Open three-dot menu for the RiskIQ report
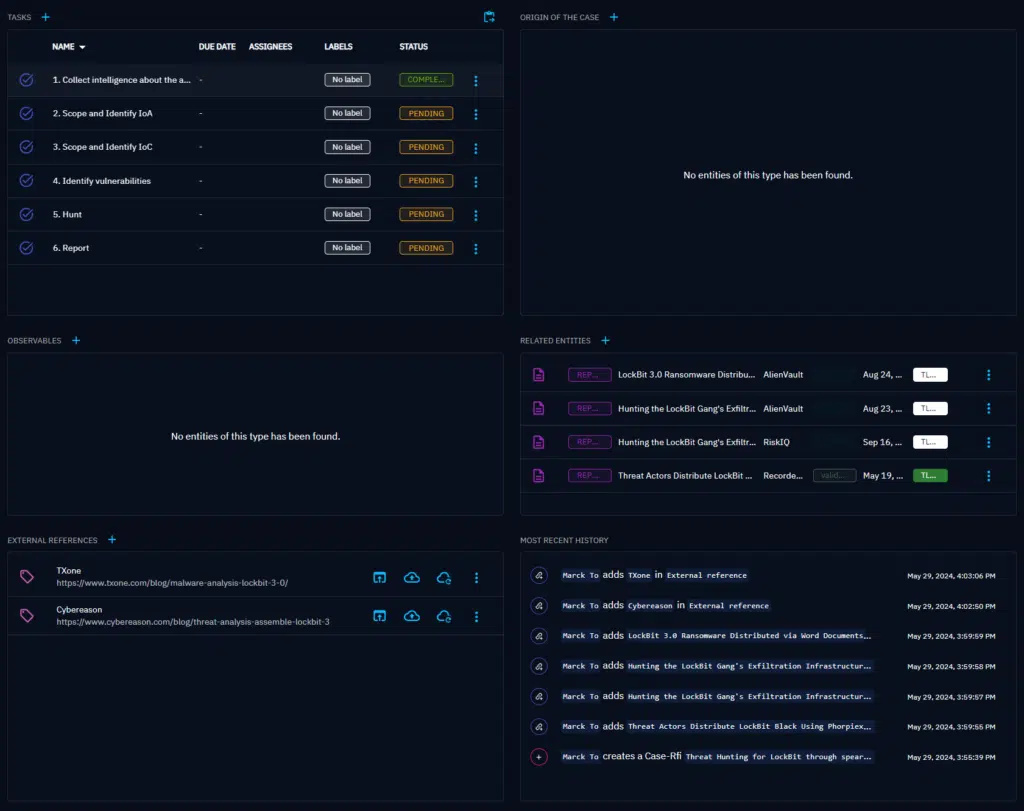 pos(989,442)
